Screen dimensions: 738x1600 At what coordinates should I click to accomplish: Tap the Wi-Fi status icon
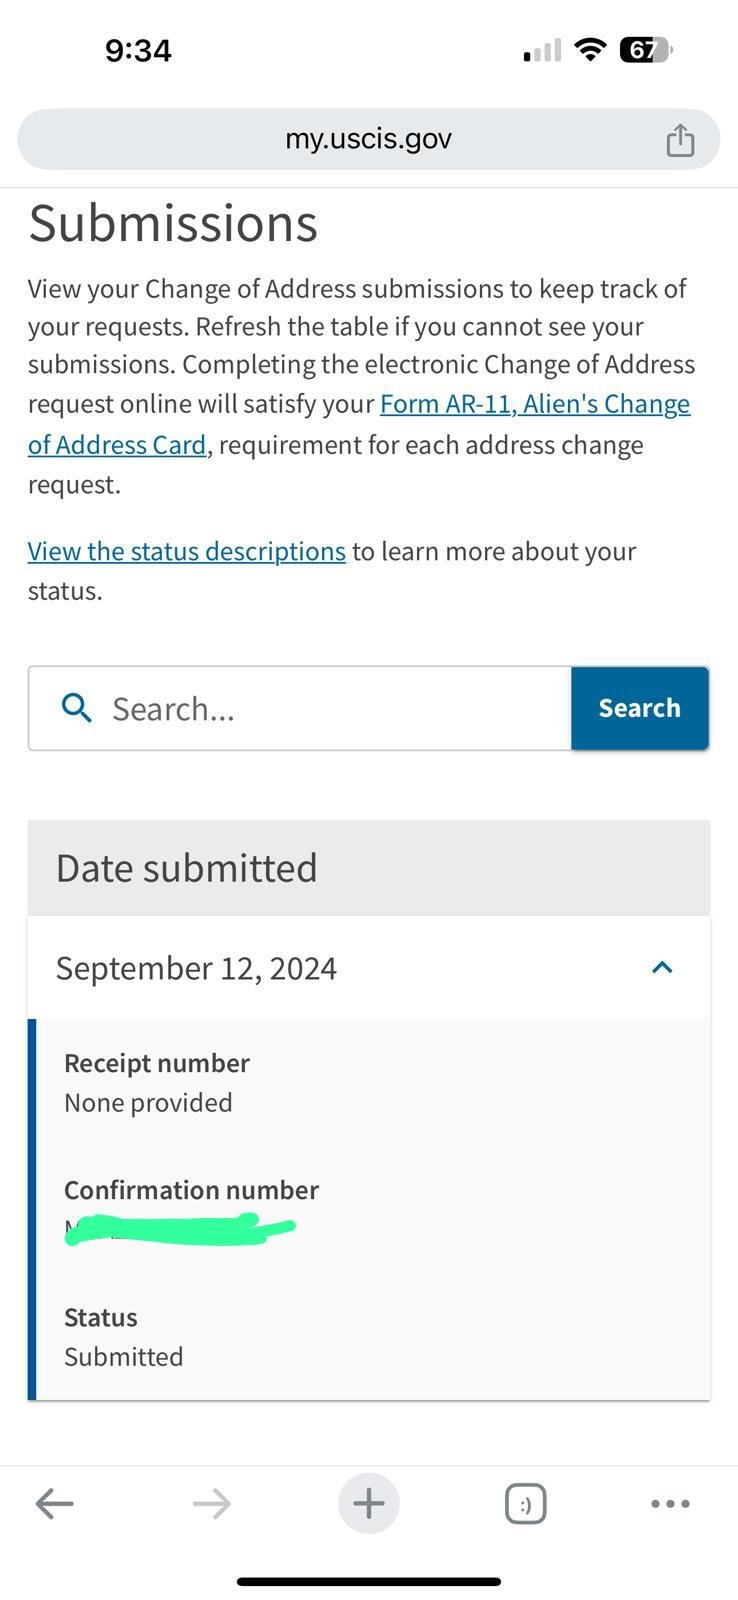pos(591,50)
